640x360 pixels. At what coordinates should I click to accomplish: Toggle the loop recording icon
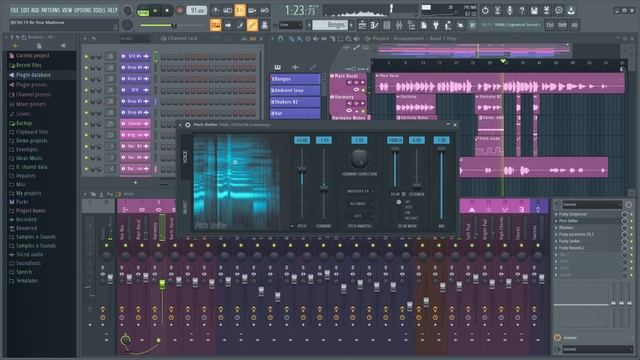265,10
